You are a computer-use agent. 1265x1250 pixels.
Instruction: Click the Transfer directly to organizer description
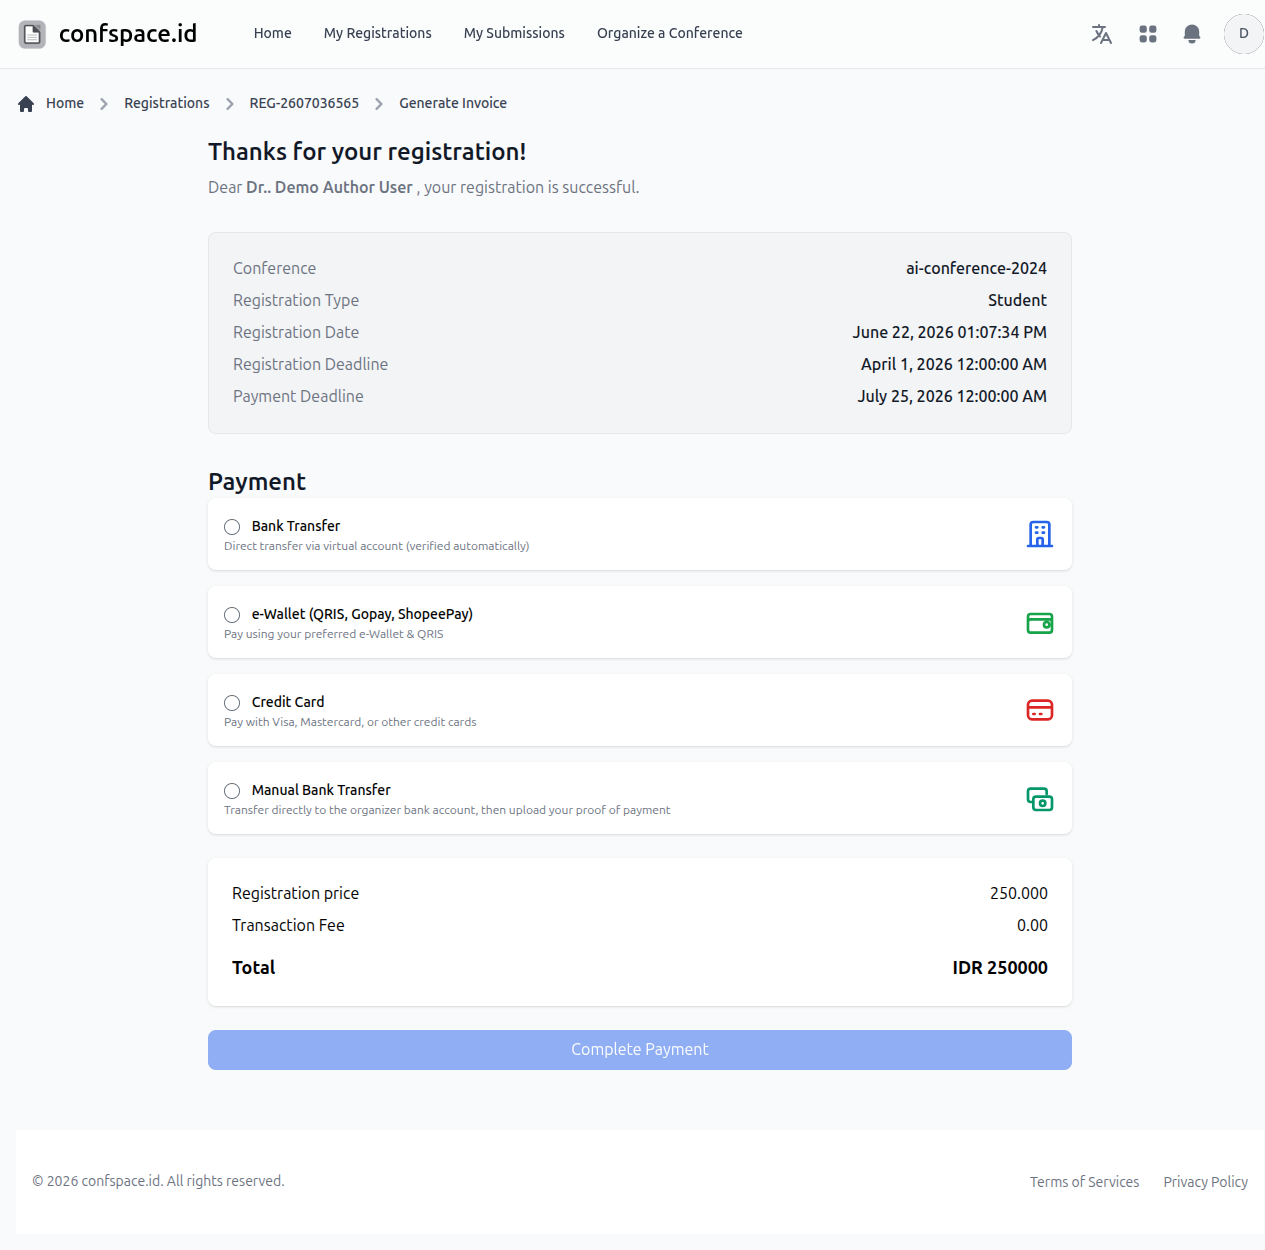(x=447, y=810)
